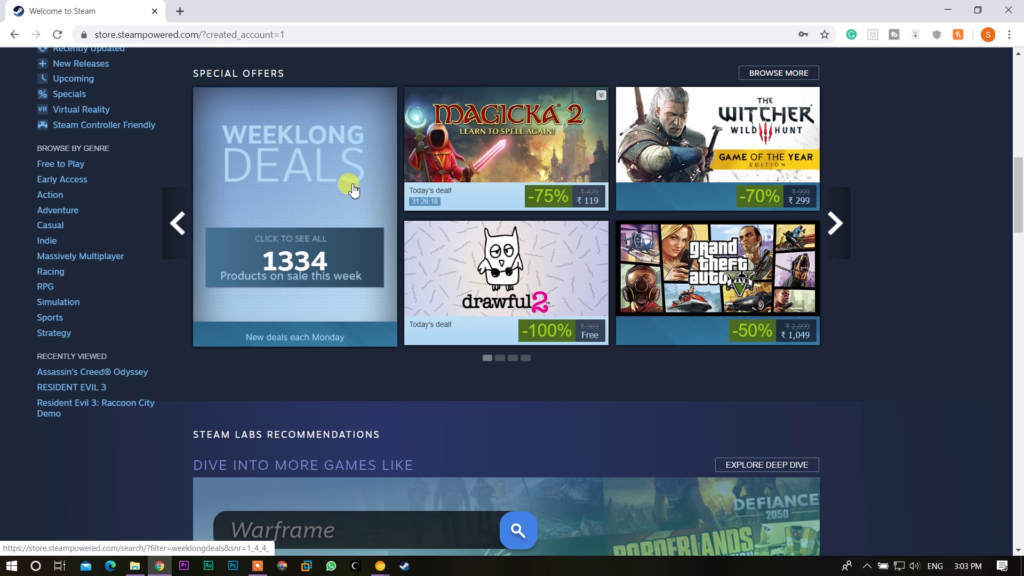Click to see all 1334 products
This screenshot has width=1024, height=576.
[x=295, y=257]
